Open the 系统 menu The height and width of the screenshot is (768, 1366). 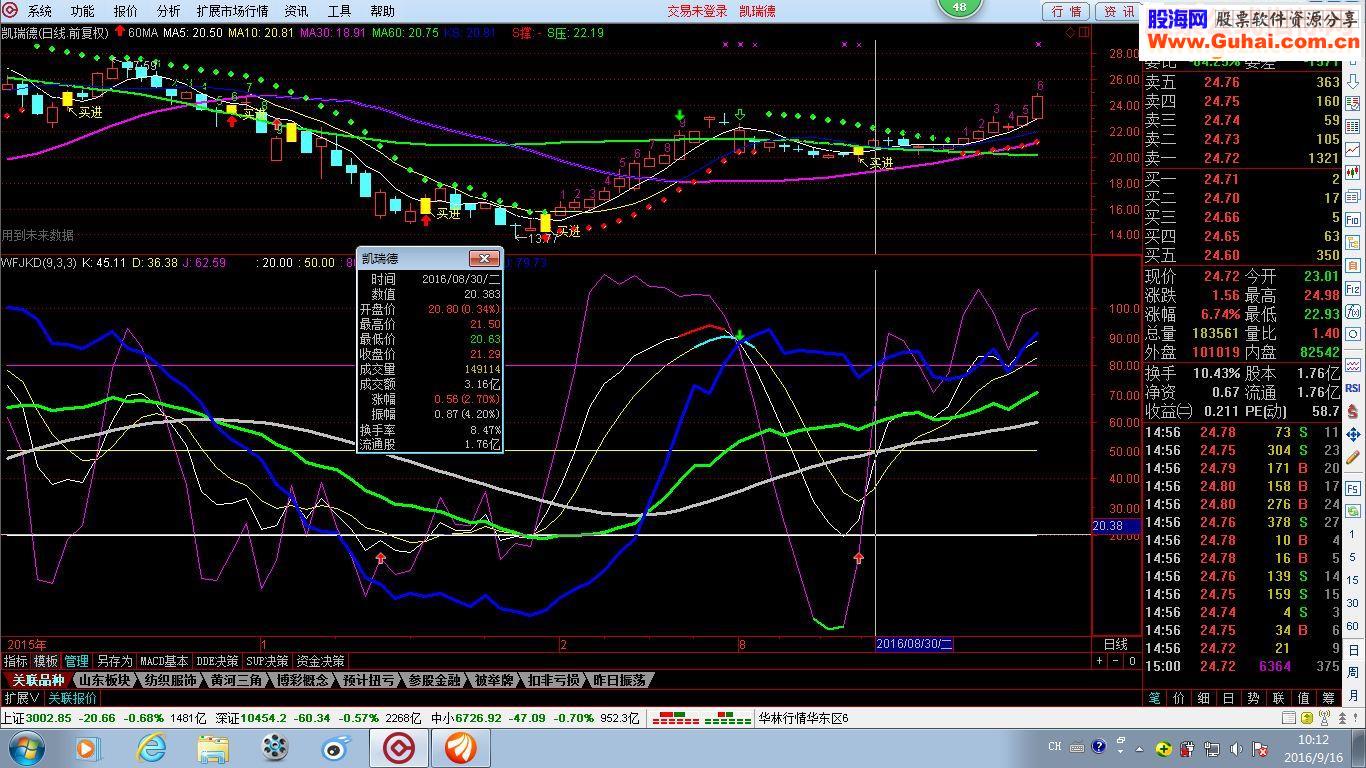39,11
